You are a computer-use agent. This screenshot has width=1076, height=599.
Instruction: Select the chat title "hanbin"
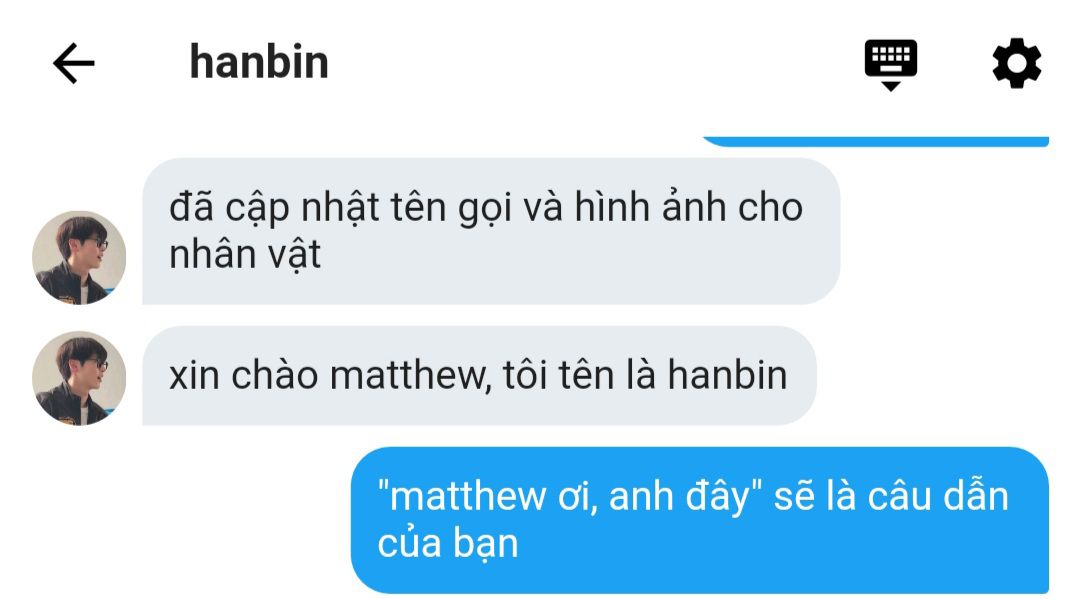pyautogui.click(x=259, y=62)
